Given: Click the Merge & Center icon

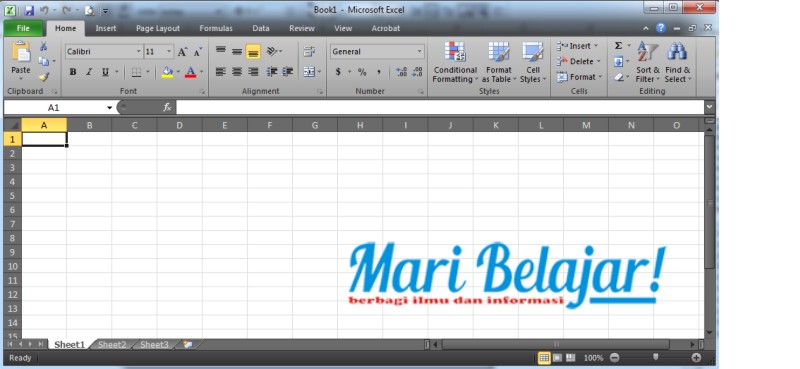Looking at the screenshot, I should pos(309,72).
